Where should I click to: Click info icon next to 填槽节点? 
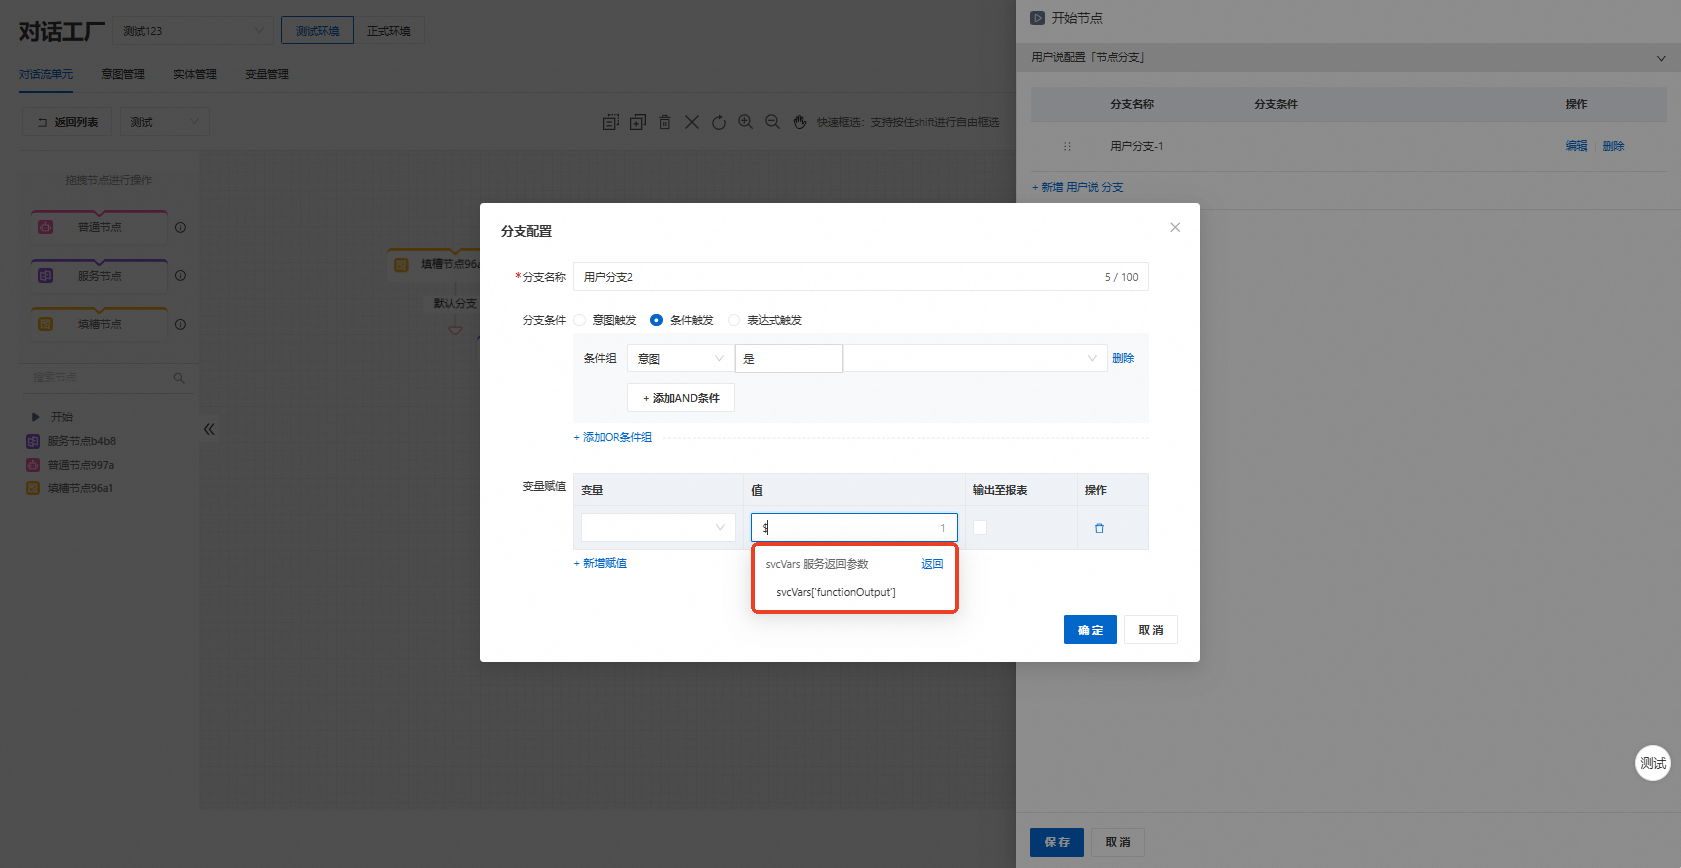(x=181, y=324)
